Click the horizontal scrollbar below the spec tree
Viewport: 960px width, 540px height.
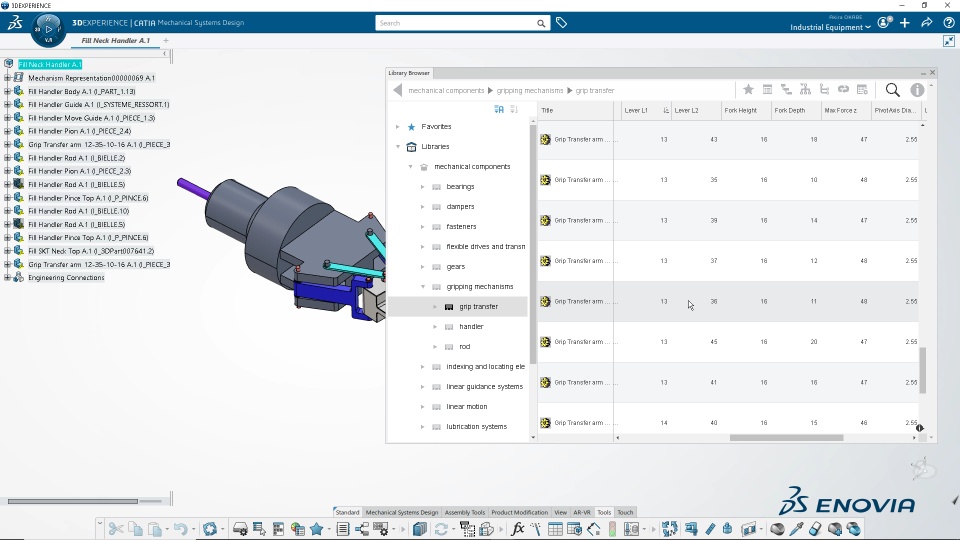click(x=72, y=501)
